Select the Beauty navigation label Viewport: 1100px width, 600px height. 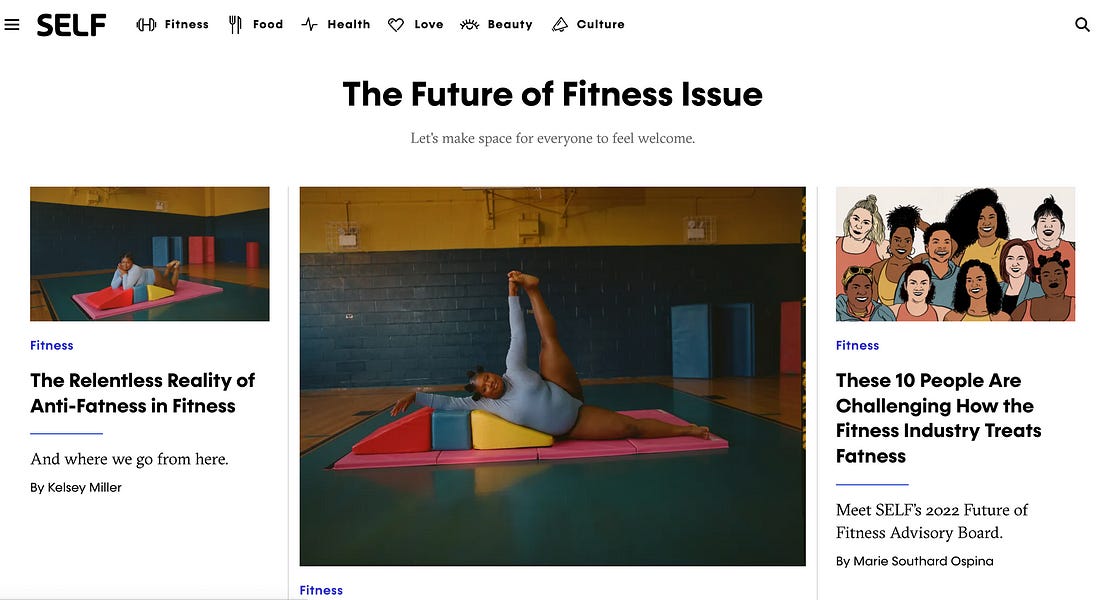(x=510, y=25)
